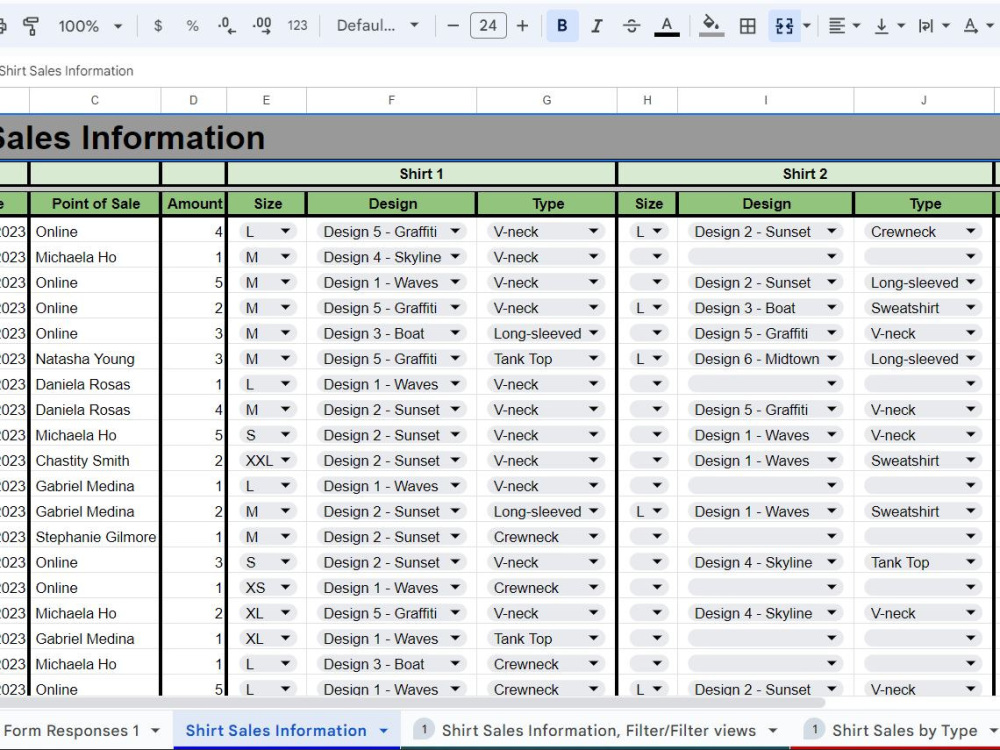Image resolution: width=1000 pixels, height=750 pixels.
Task: Open text wrapping options
Action: click(925, 26)
